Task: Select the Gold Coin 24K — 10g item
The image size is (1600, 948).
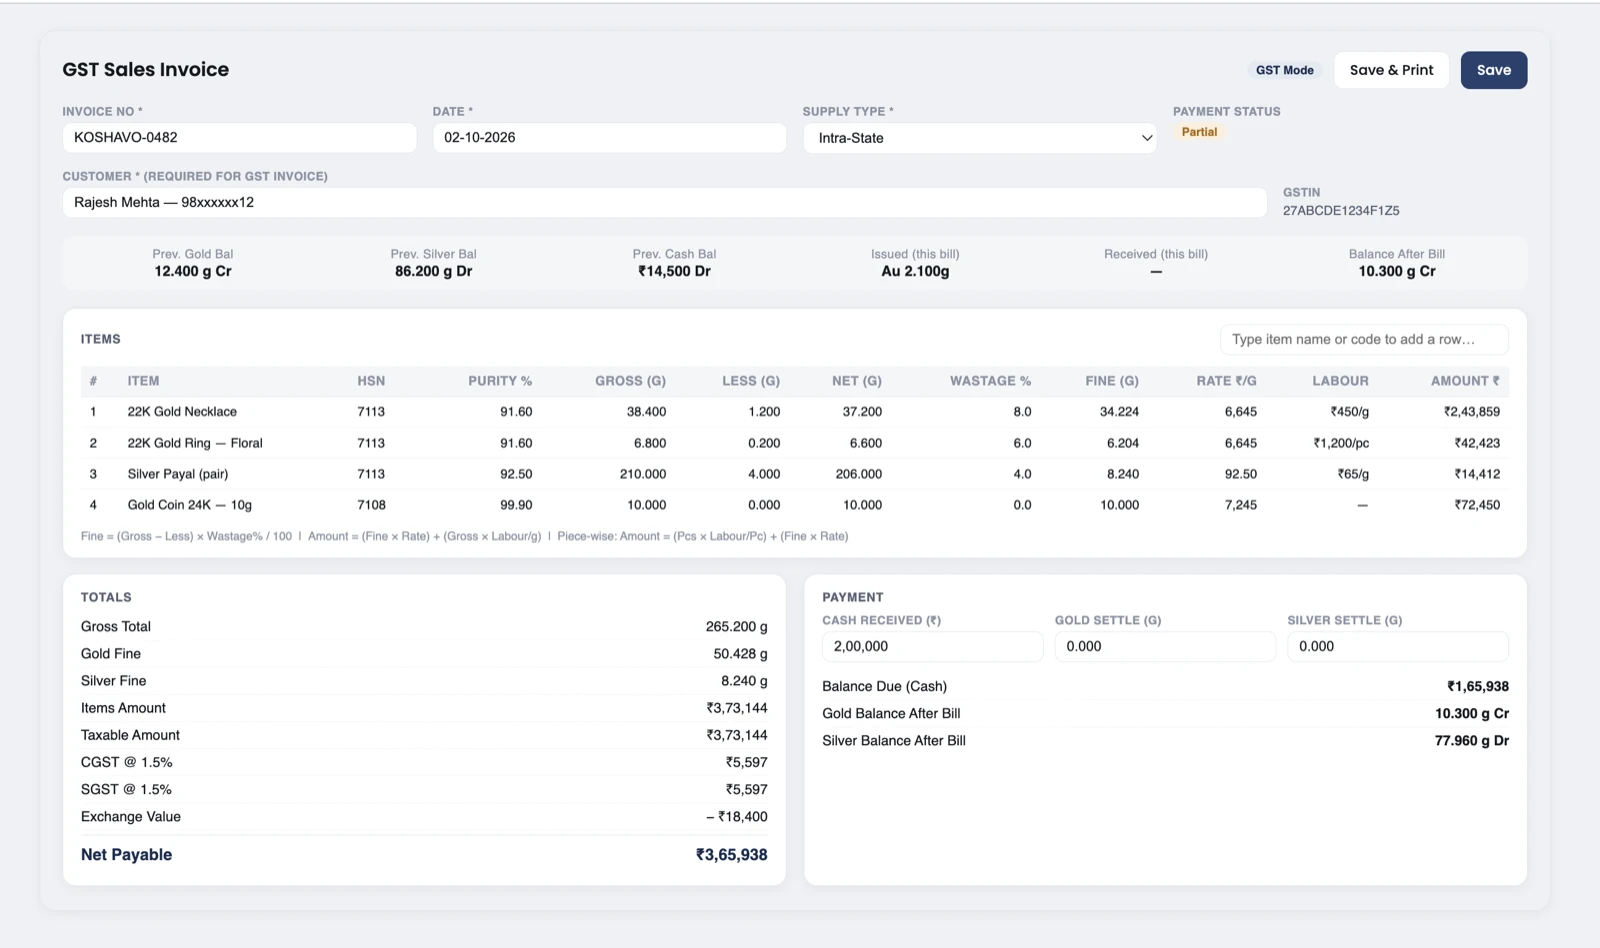Action: [x=190, y=505]
